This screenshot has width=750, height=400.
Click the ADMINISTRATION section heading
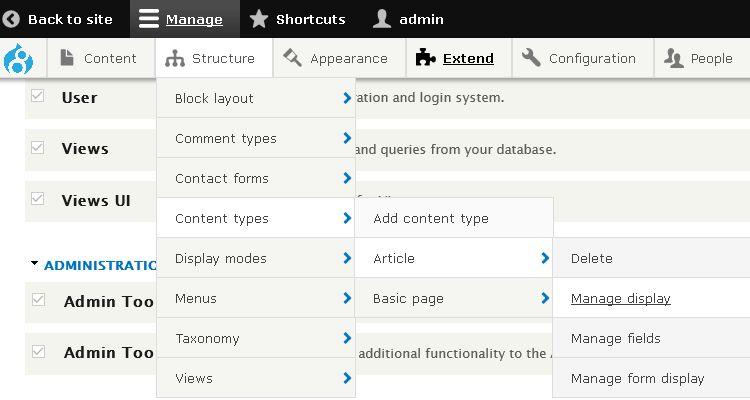tap(100, 265)
